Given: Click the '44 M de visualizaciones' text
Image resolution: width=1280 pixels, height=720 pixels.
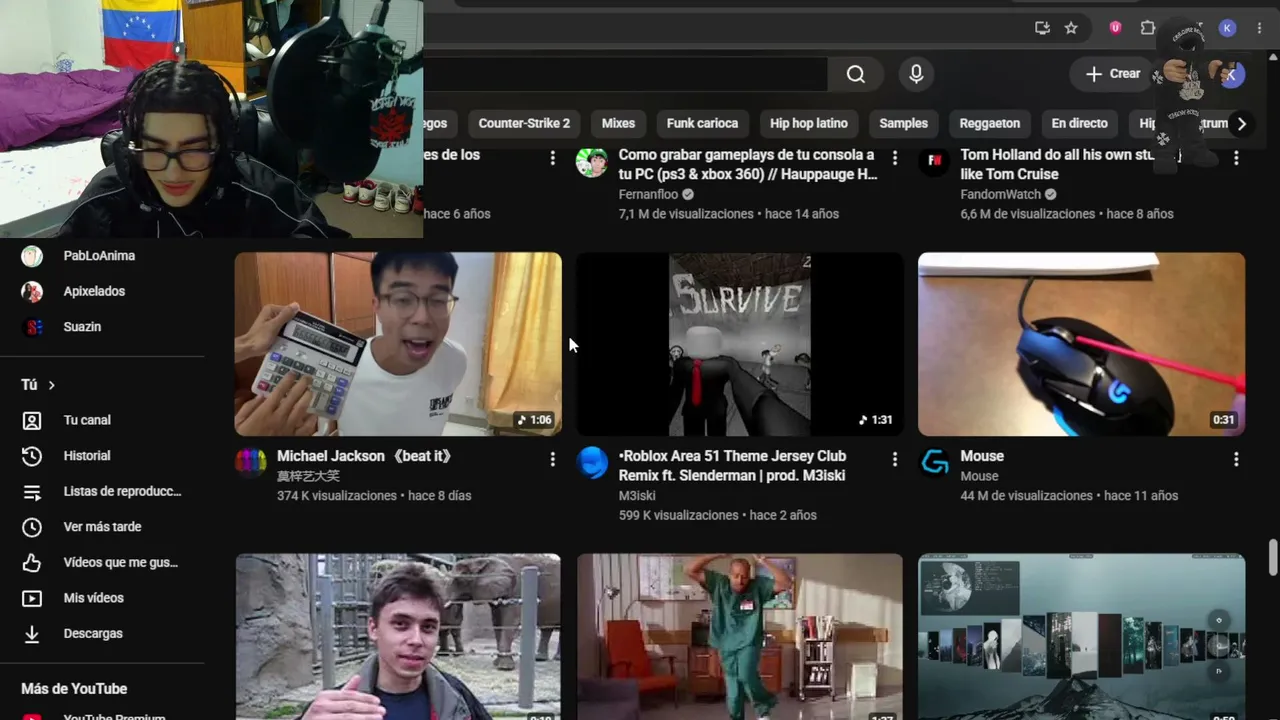Looking at the screenshot, I should [x=1027, y=496].
